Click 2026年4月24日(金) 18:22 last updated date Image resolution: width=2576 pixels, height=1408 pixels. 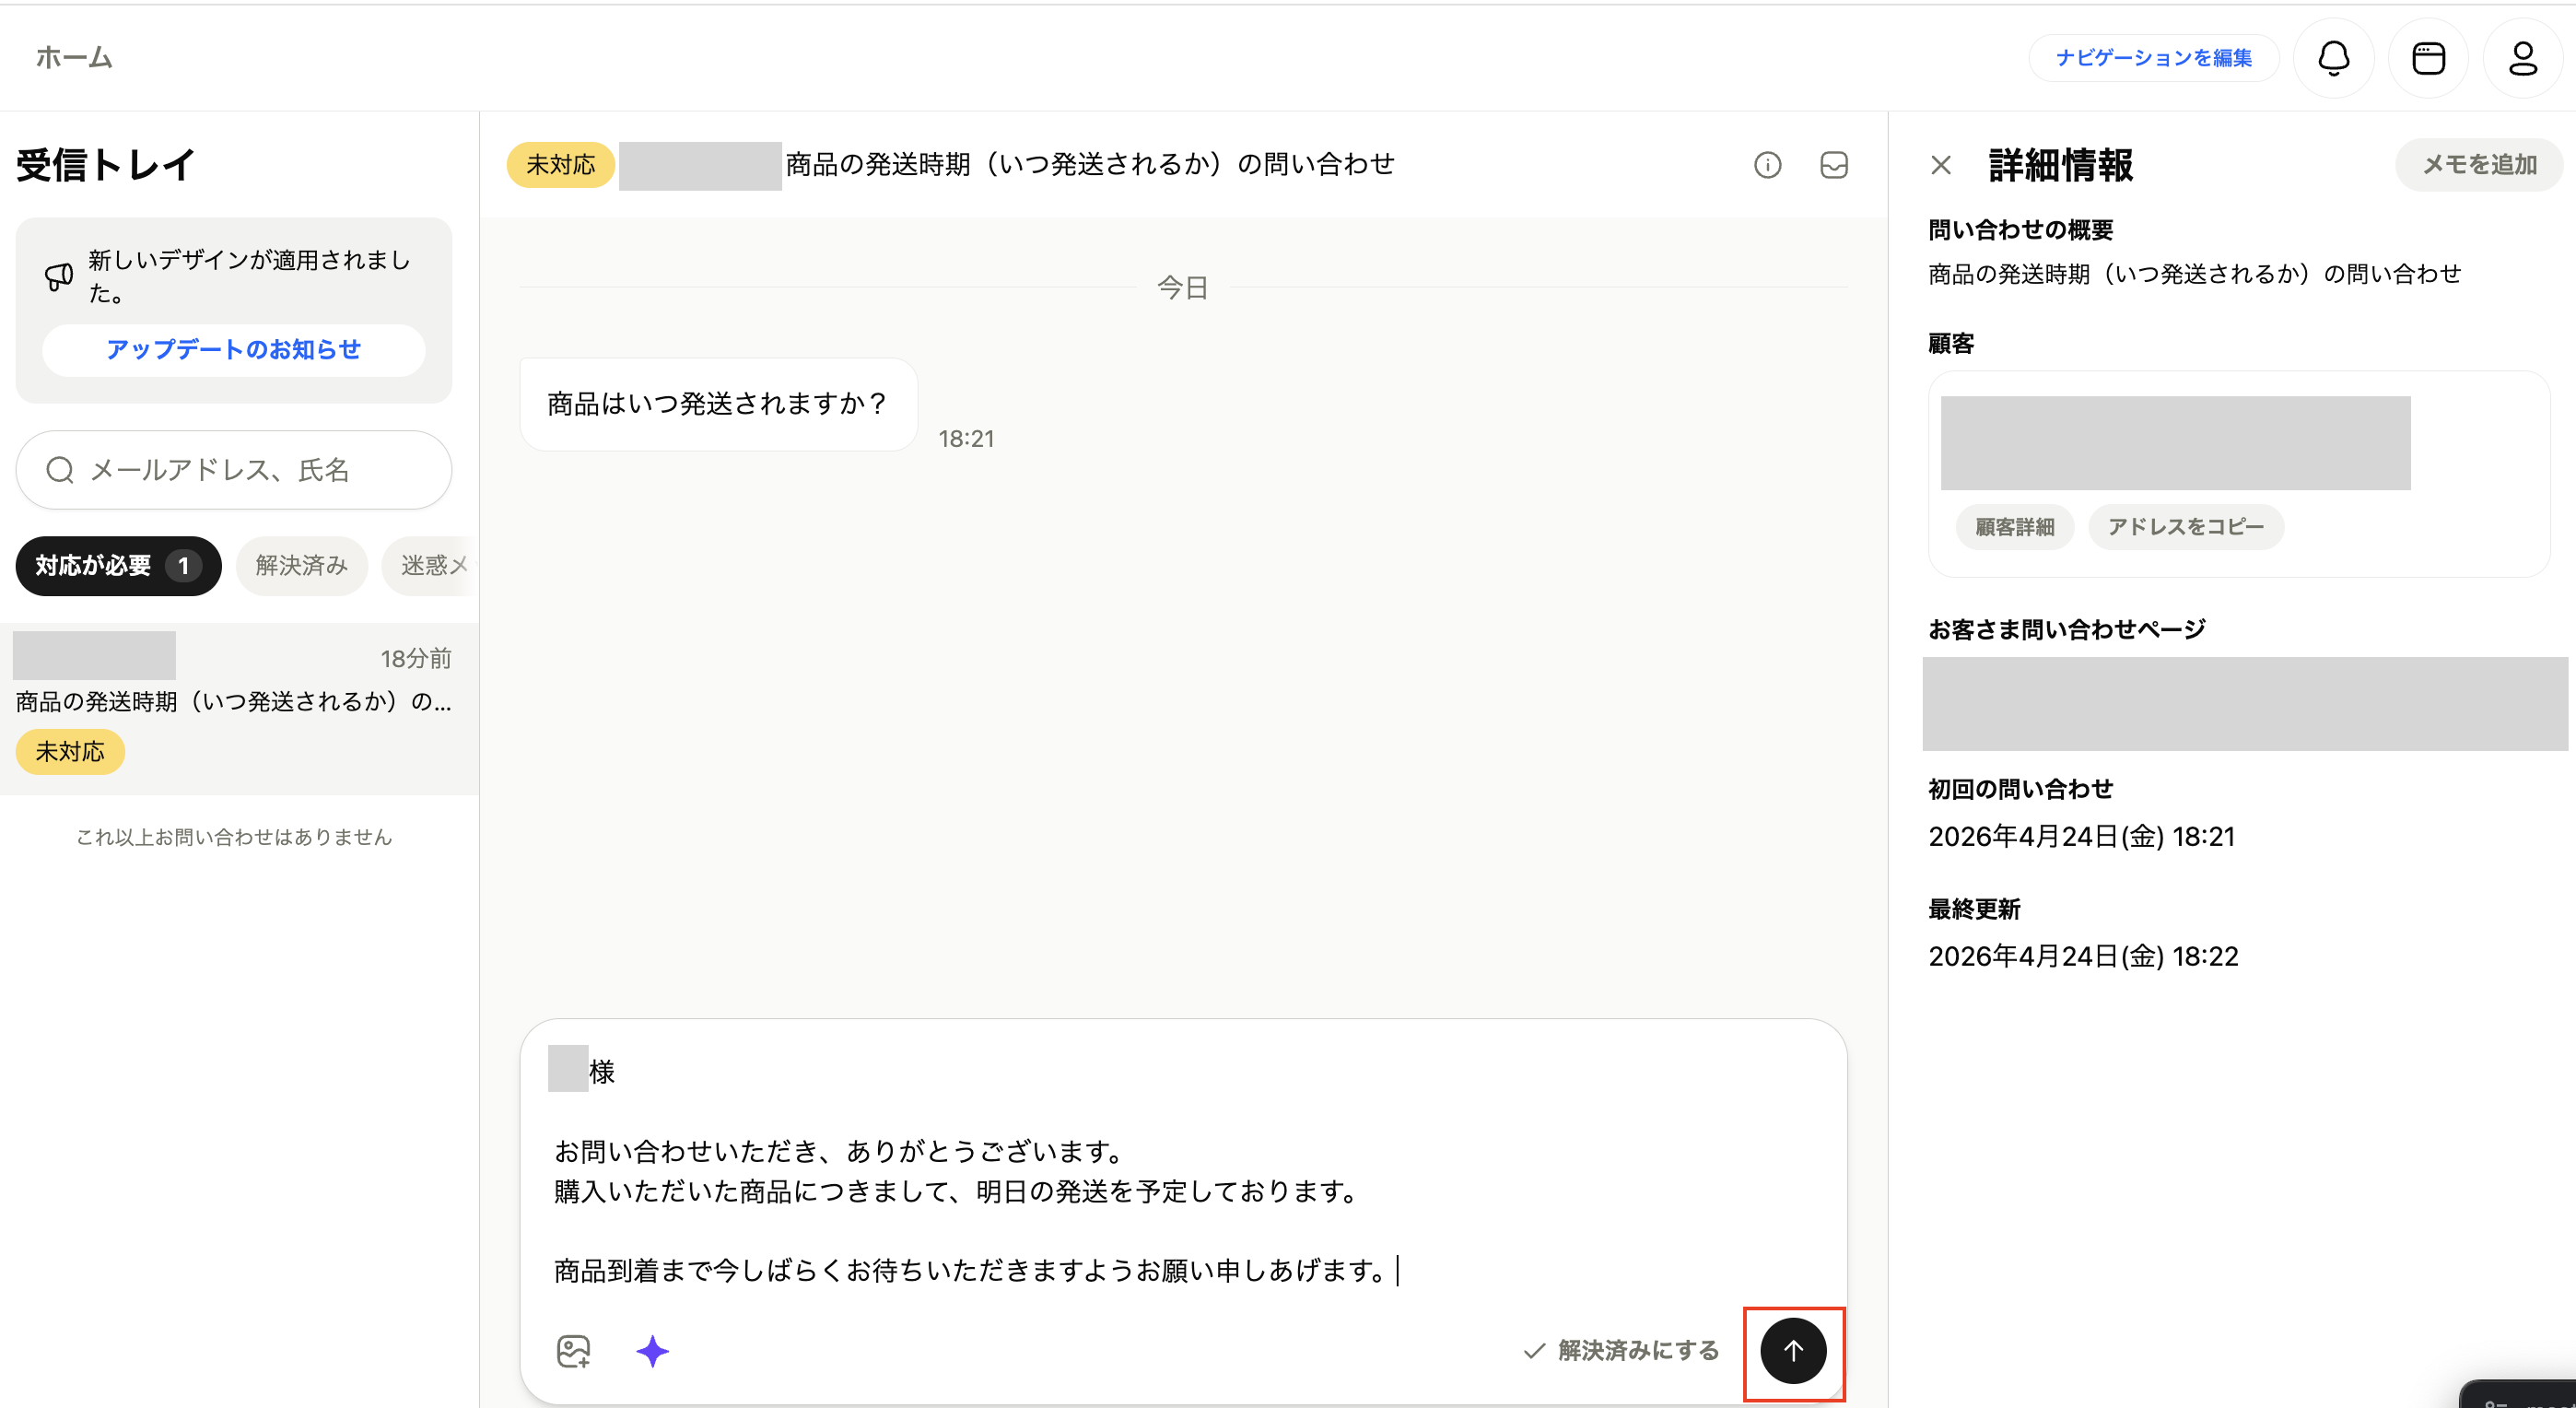2083,956
